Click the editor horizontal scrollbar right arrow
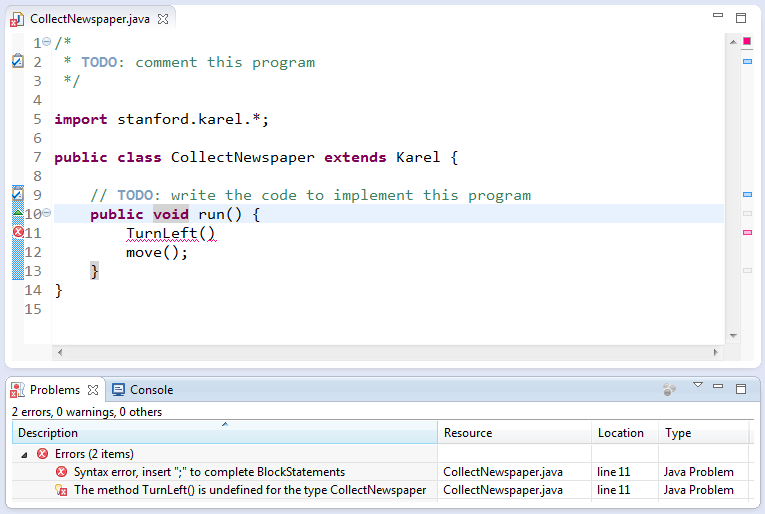The image size is (765, 514). 715,352
